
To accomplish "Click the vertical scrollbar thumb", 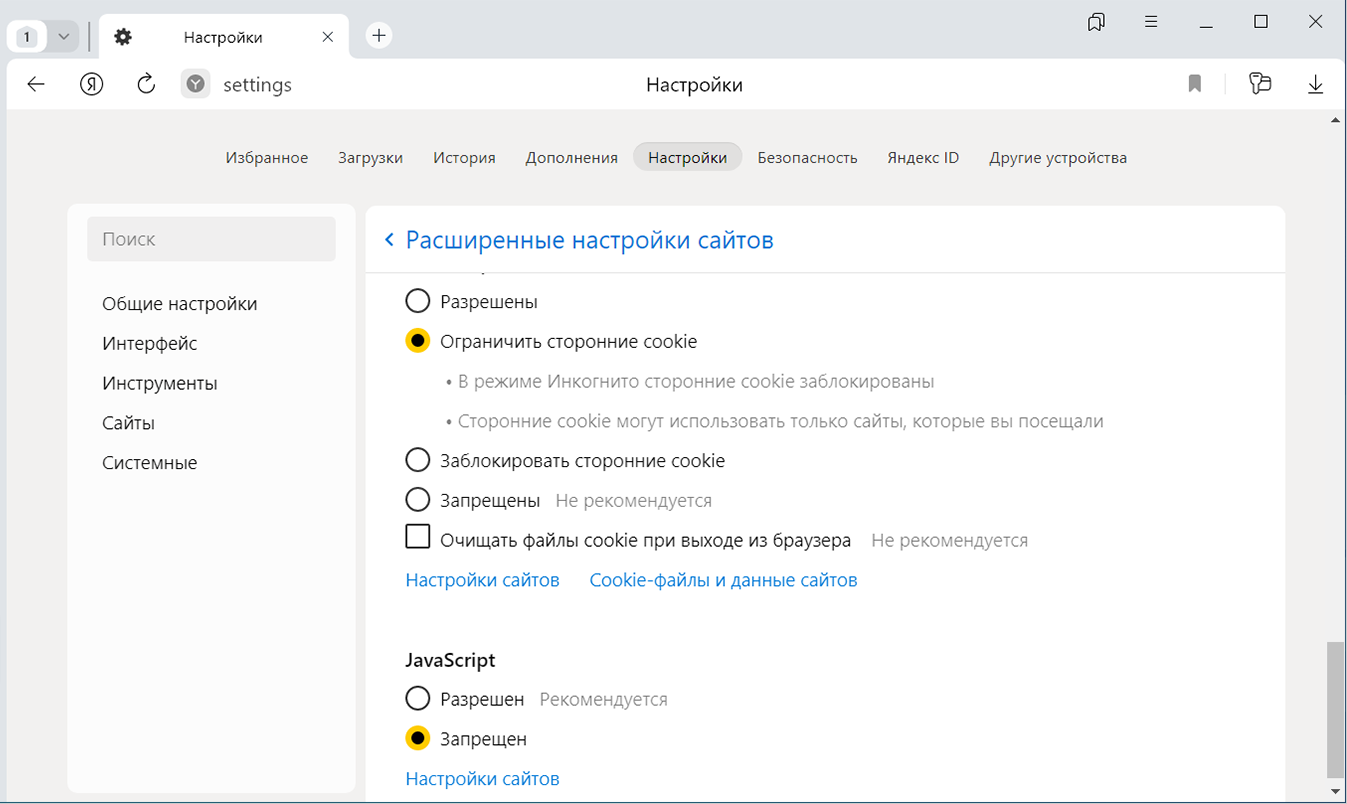I will pyautogui.click(x=1335, y=708).
